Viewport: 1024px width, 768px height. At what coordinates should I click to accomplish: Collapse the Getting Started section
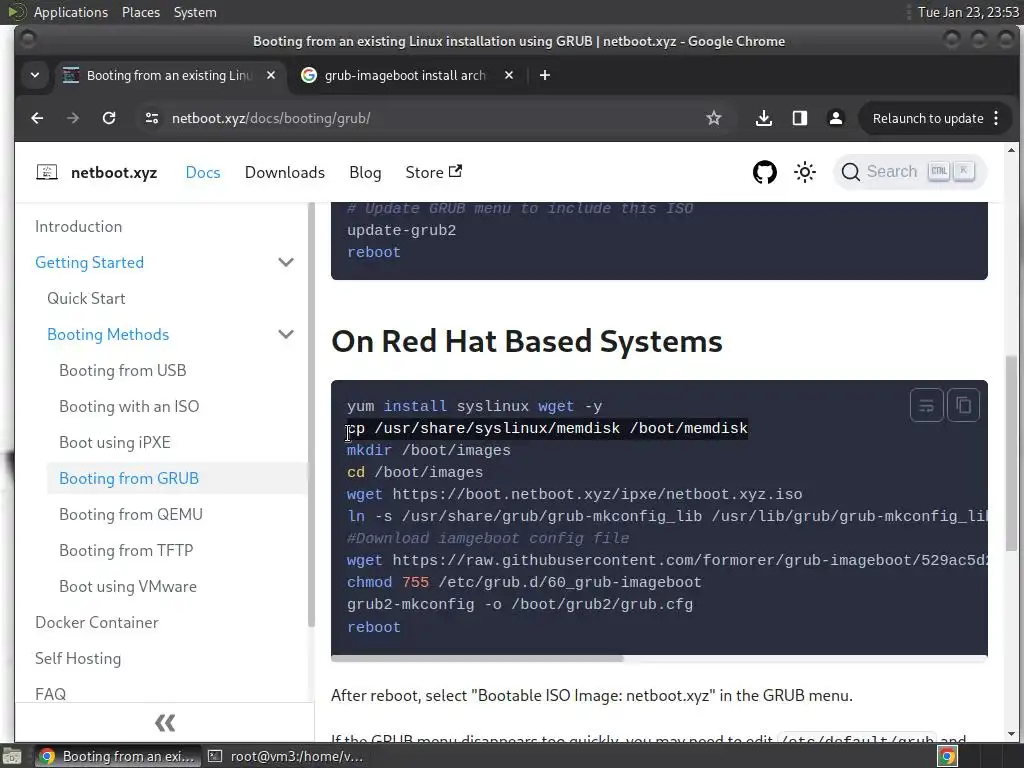286,263
